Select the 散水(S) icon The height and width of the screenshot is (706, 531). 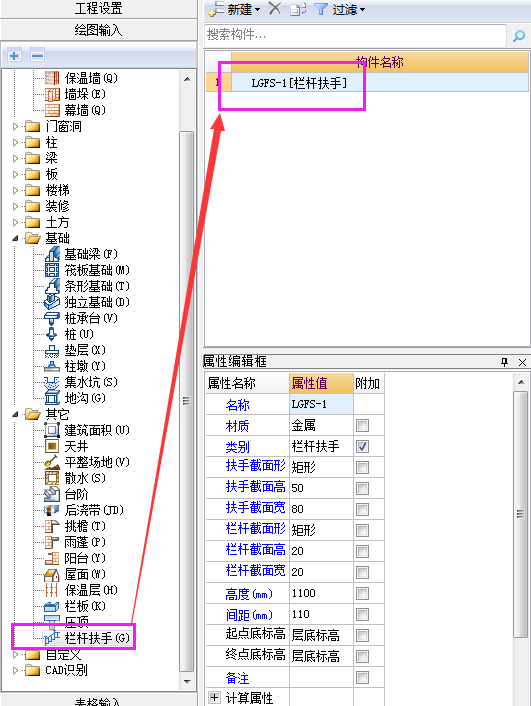tap(52, 478)
